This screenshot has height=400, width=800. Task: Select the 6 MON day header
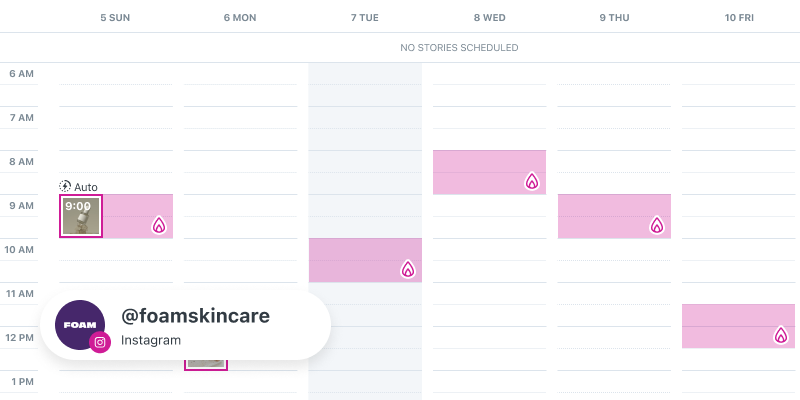pyautogui.click(x=240, y=18)
